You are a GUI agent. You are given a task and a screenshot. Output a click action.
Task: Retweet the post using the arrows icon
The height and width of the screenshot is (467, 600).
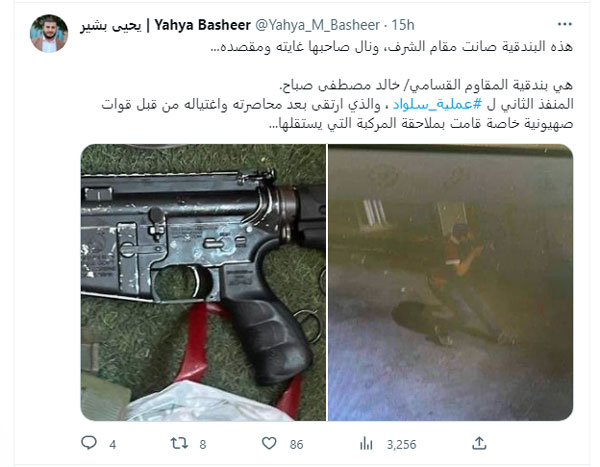click(x=179, y=443)
